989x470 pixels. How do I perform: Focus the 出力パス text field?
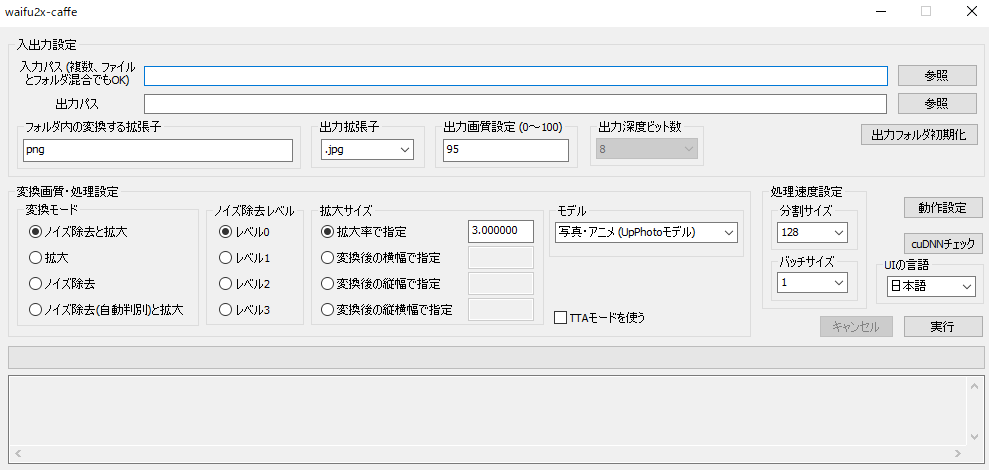pyautogui.click(x=515, y=103)
